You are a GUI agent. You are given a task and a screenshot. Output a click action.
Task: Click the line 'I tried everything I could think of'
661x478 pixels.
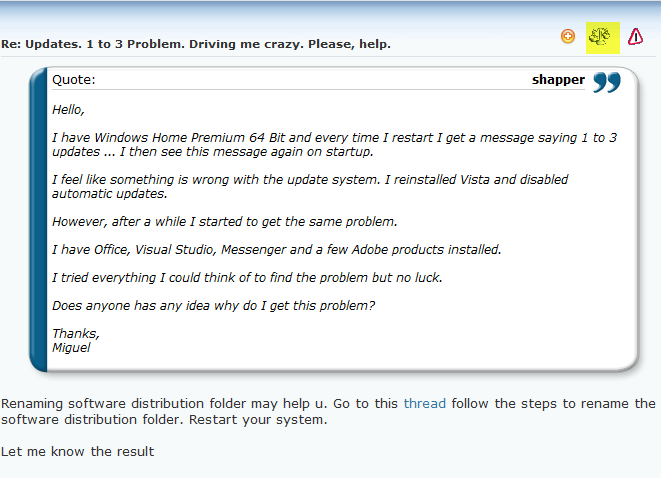247,277
